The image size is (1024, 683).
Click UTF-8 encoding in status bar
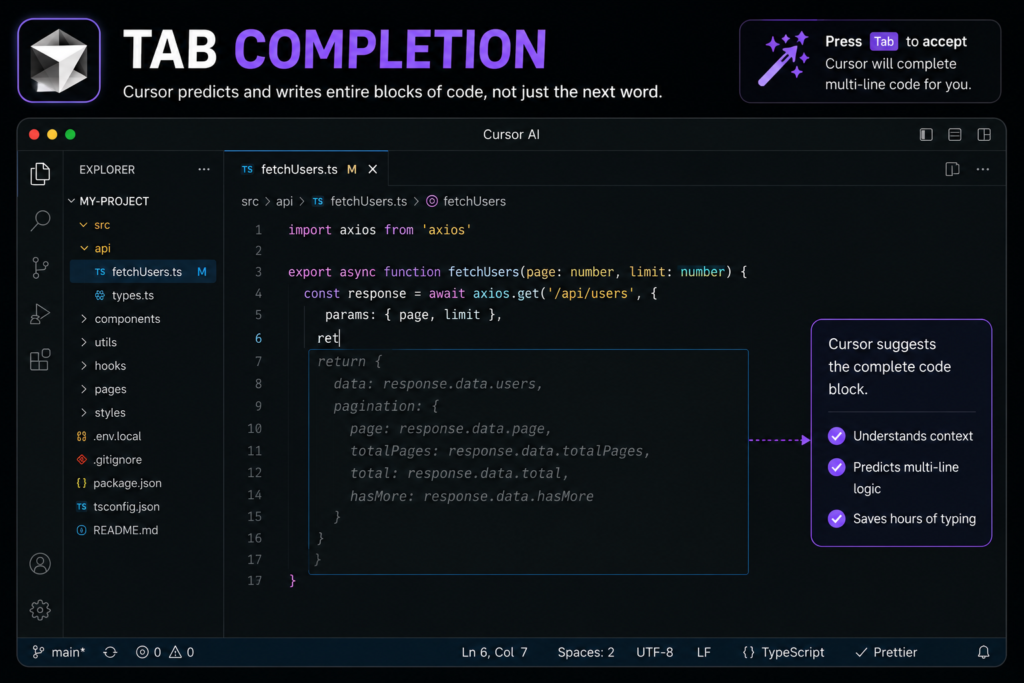click(654, 652)
